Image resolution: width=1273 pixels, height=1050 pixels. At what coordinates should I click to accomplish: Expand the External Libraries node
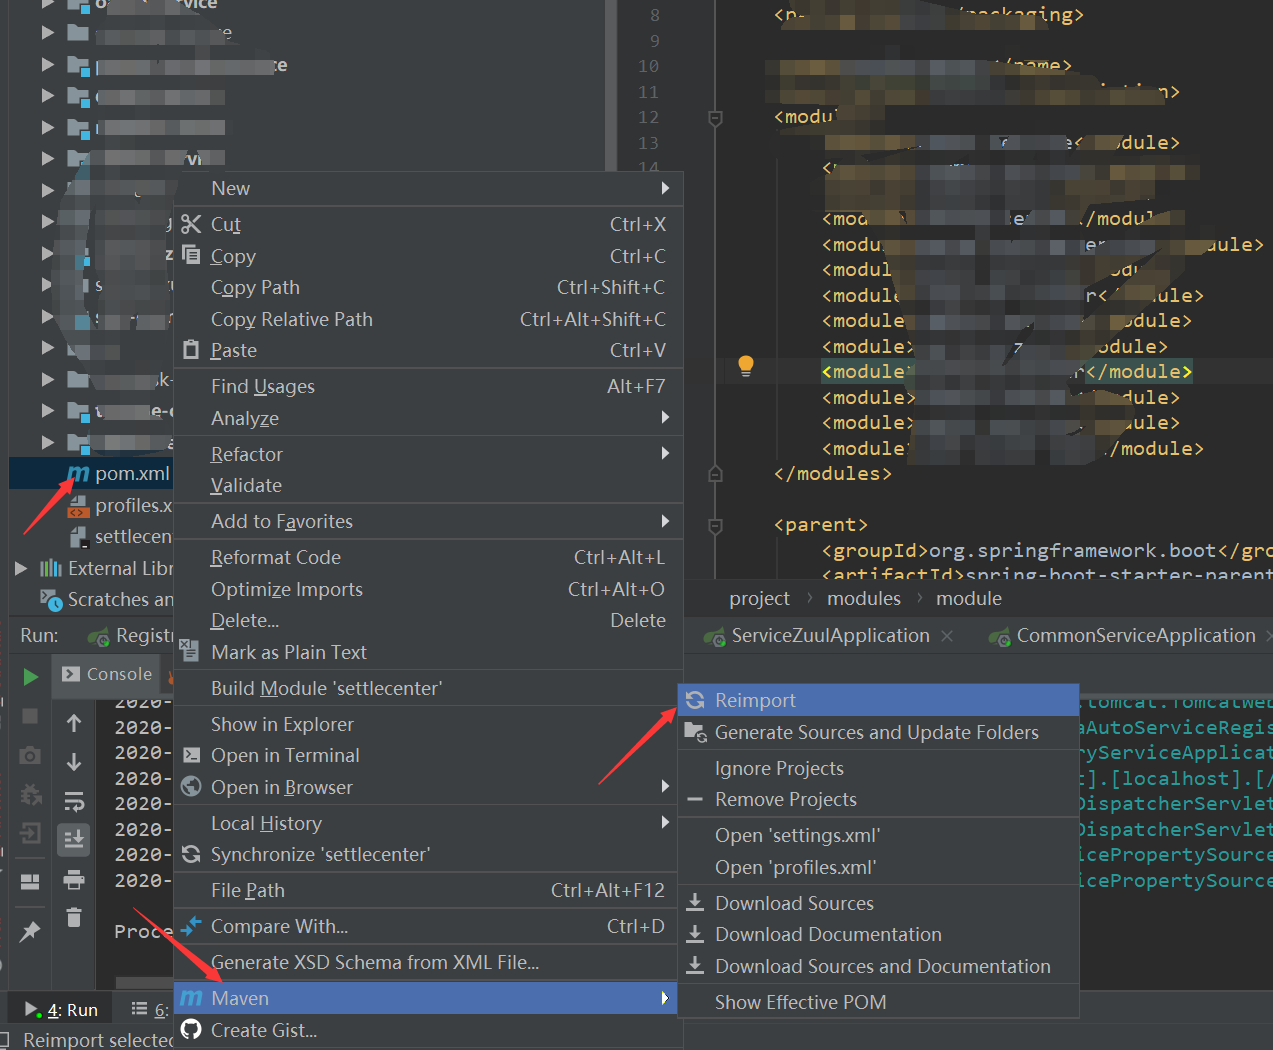click(20, 569)
